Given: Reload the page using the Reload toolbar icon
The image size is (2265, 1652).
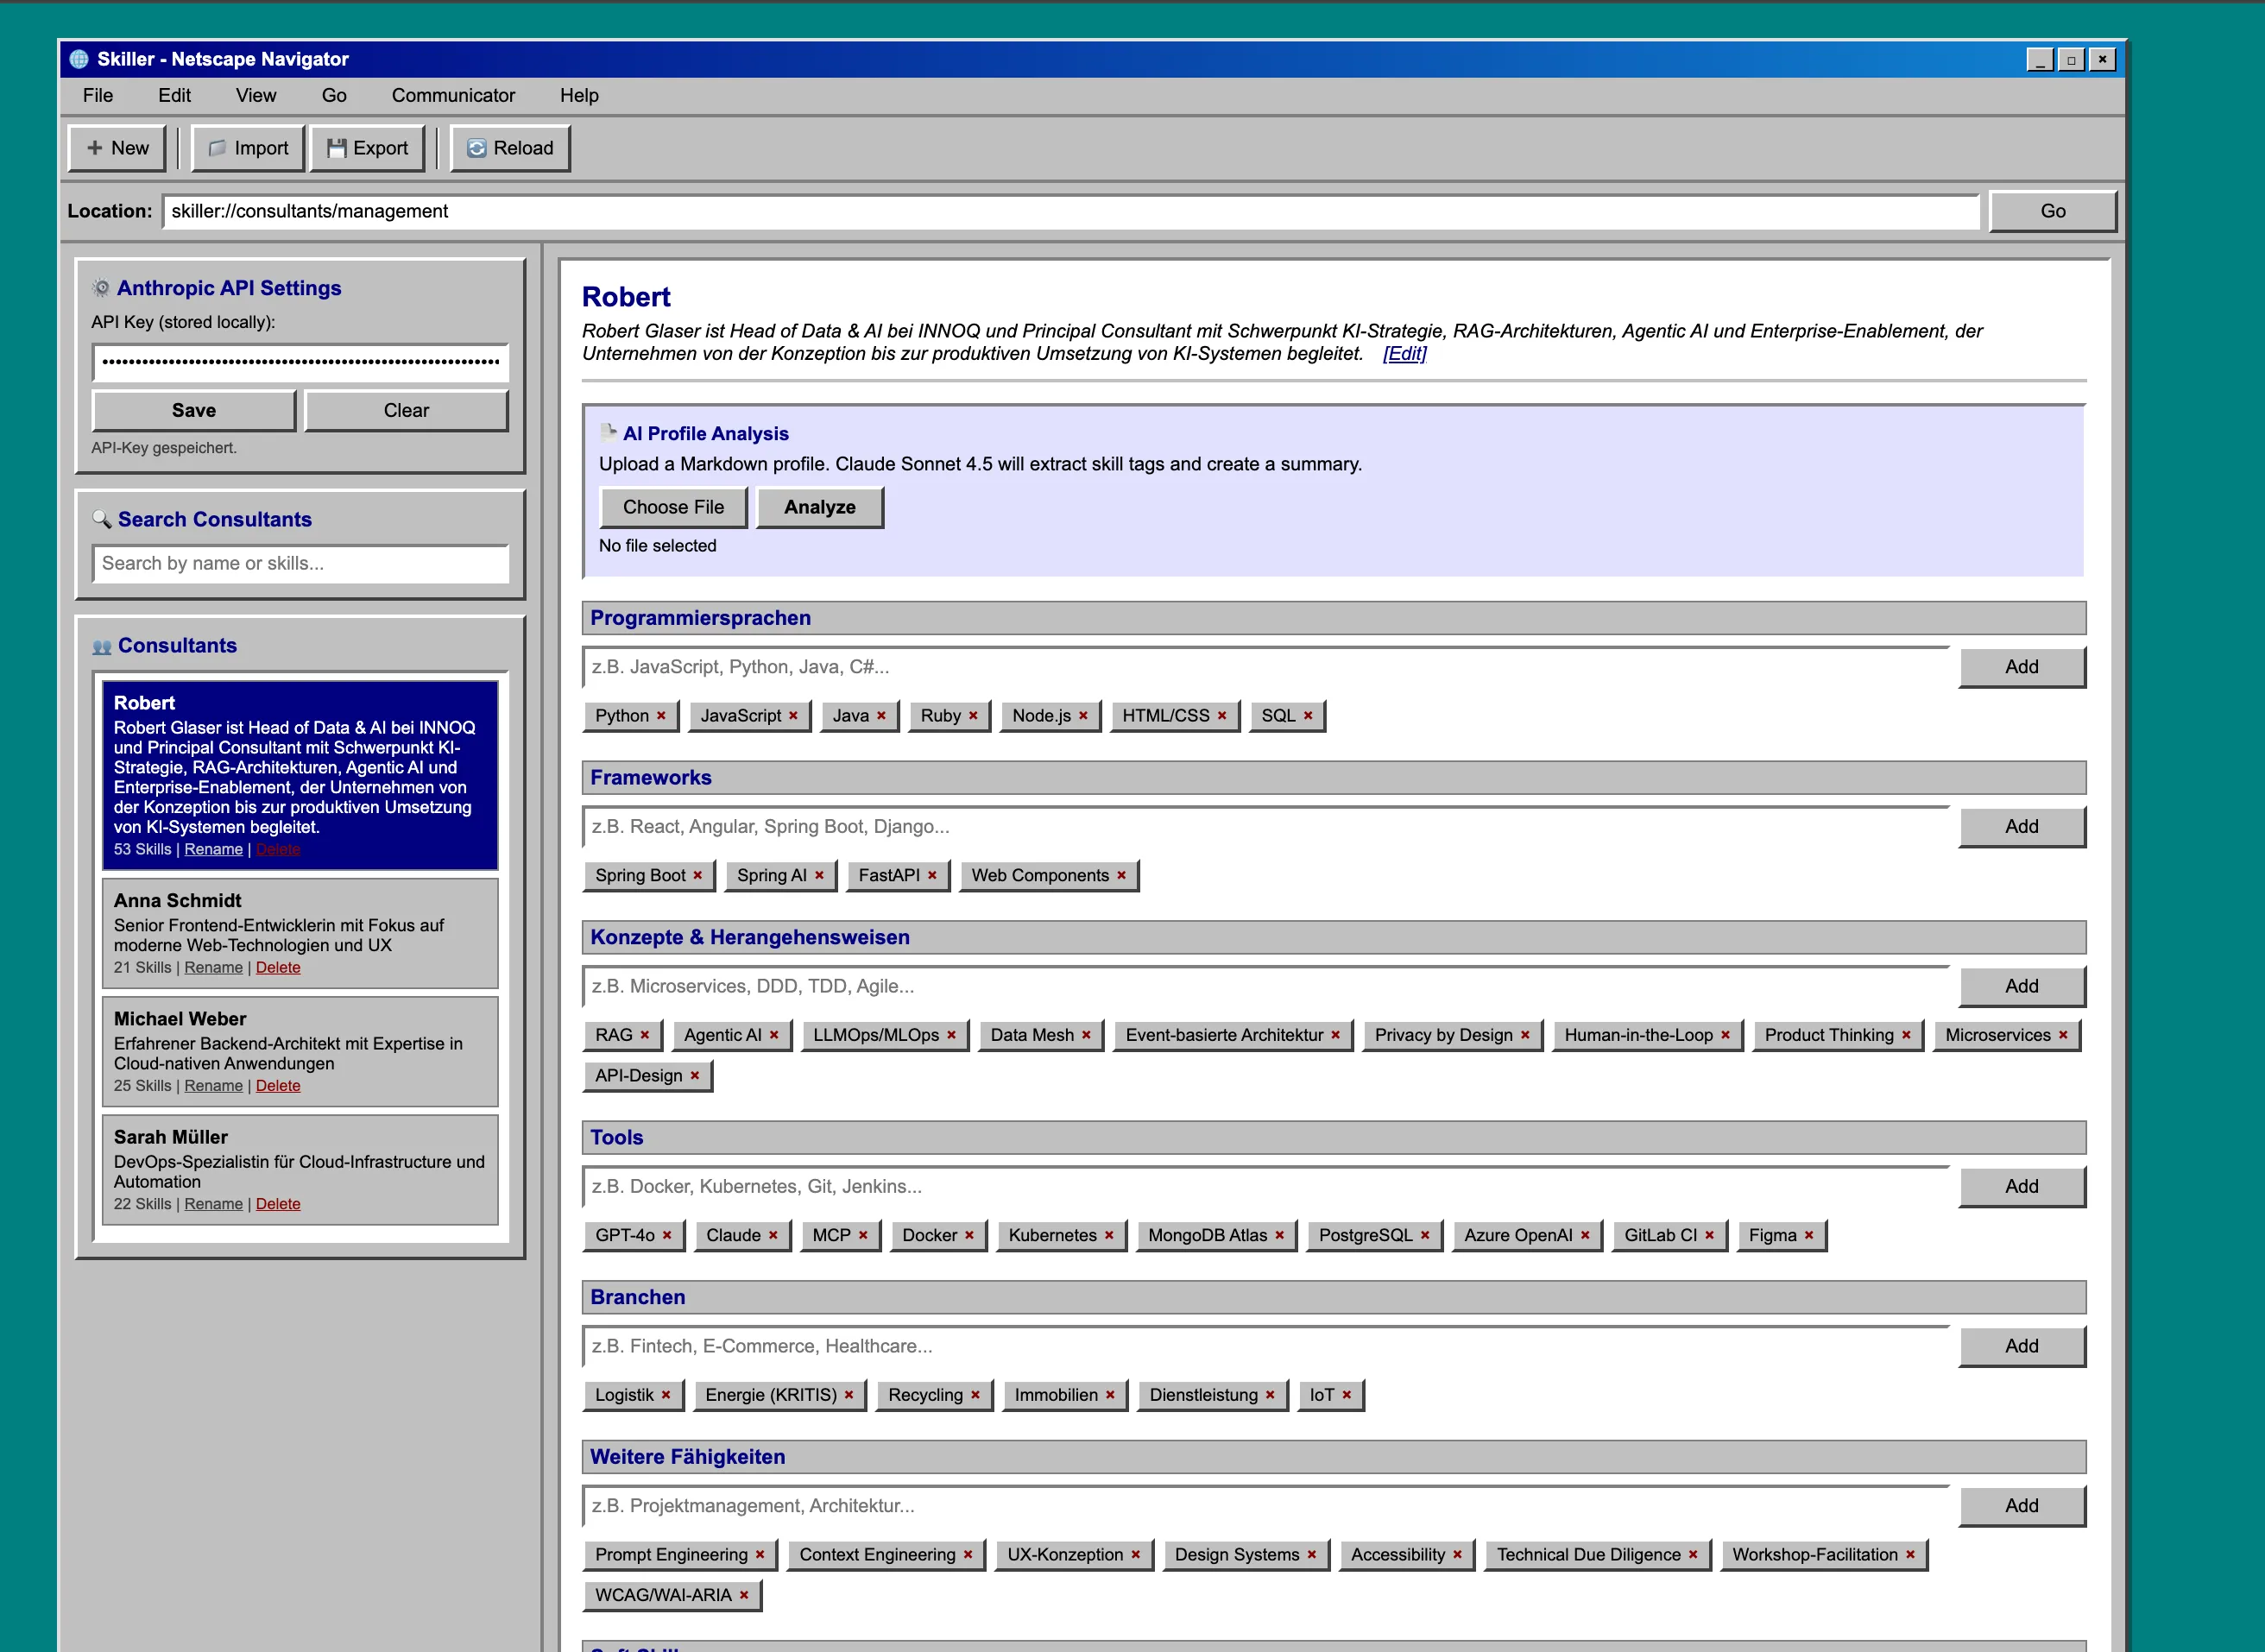Looking at the screenshot, I should coord(478,147).
